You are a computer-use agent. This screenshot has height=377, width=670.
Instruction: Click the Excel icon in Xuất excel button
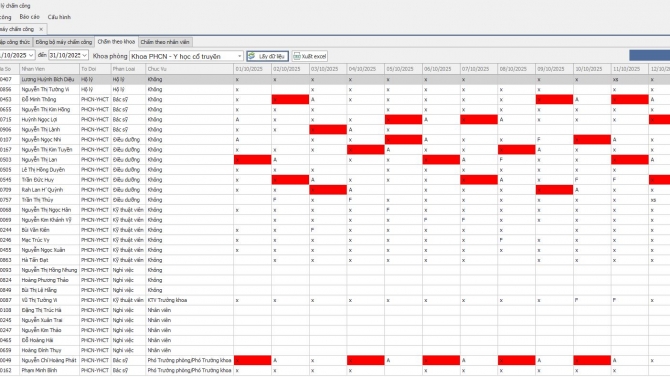click(x=297, y=56)
